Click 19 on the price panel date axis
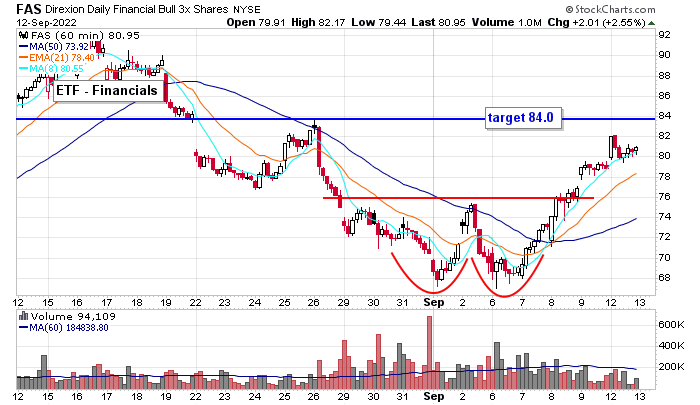Image resolution: width=700 pixels, height=405 pixels. coord(166,302)
